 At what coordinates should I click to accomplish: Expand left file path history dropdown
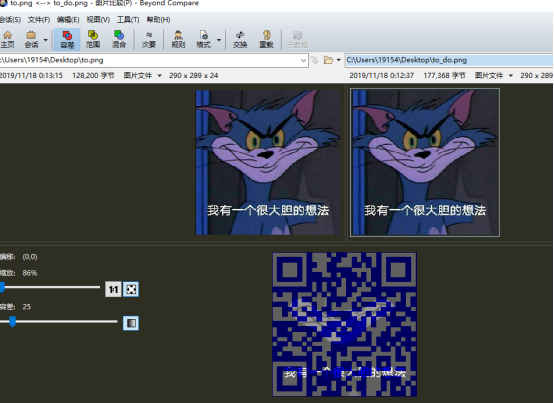coord(303,60)
